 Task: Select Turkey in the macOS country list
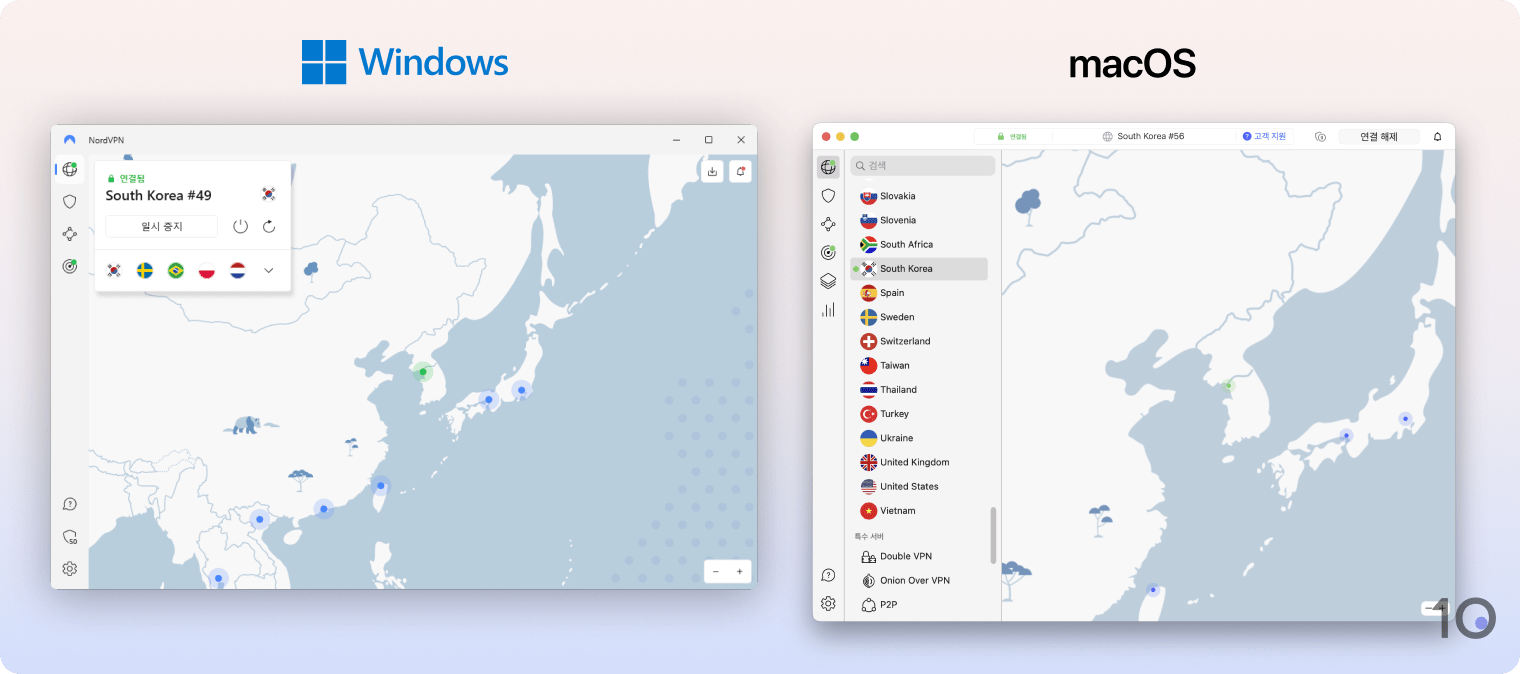pyautogui.click(x=919, y=414)
